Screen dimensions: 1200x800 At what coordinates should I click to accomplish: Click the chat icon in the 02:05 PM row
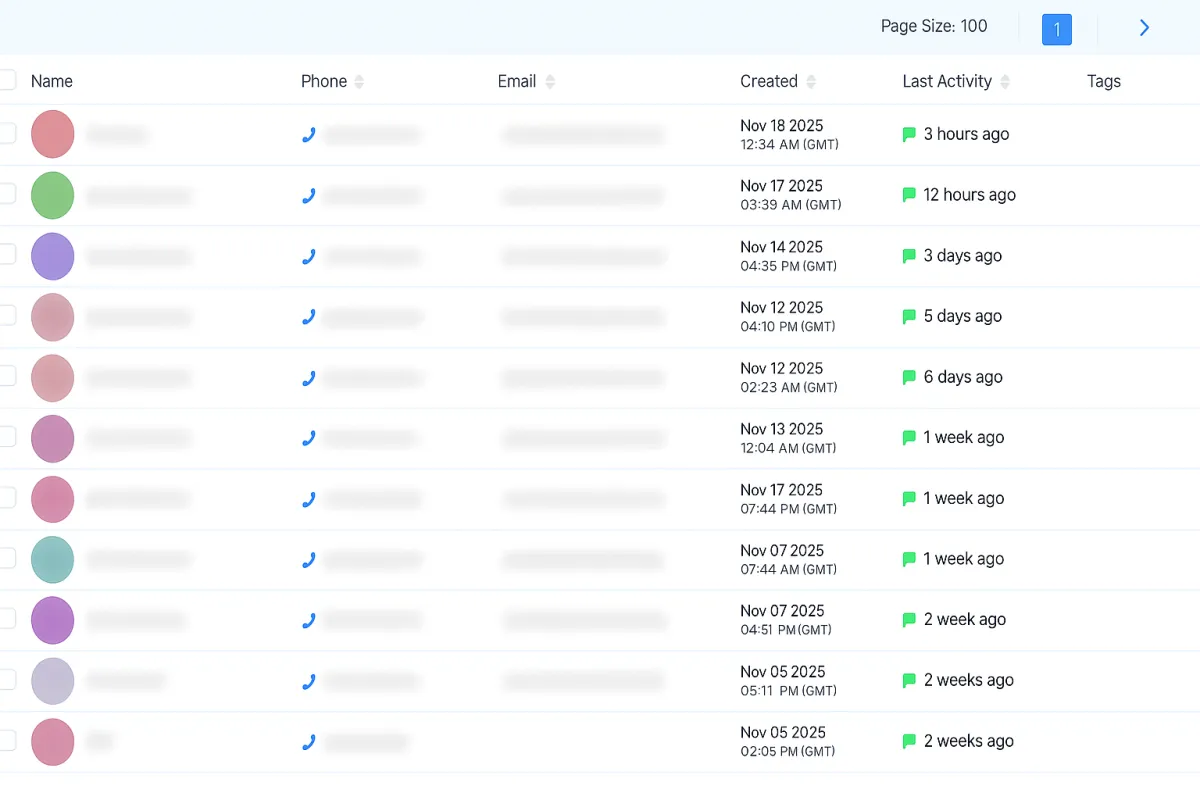[909, 741]
